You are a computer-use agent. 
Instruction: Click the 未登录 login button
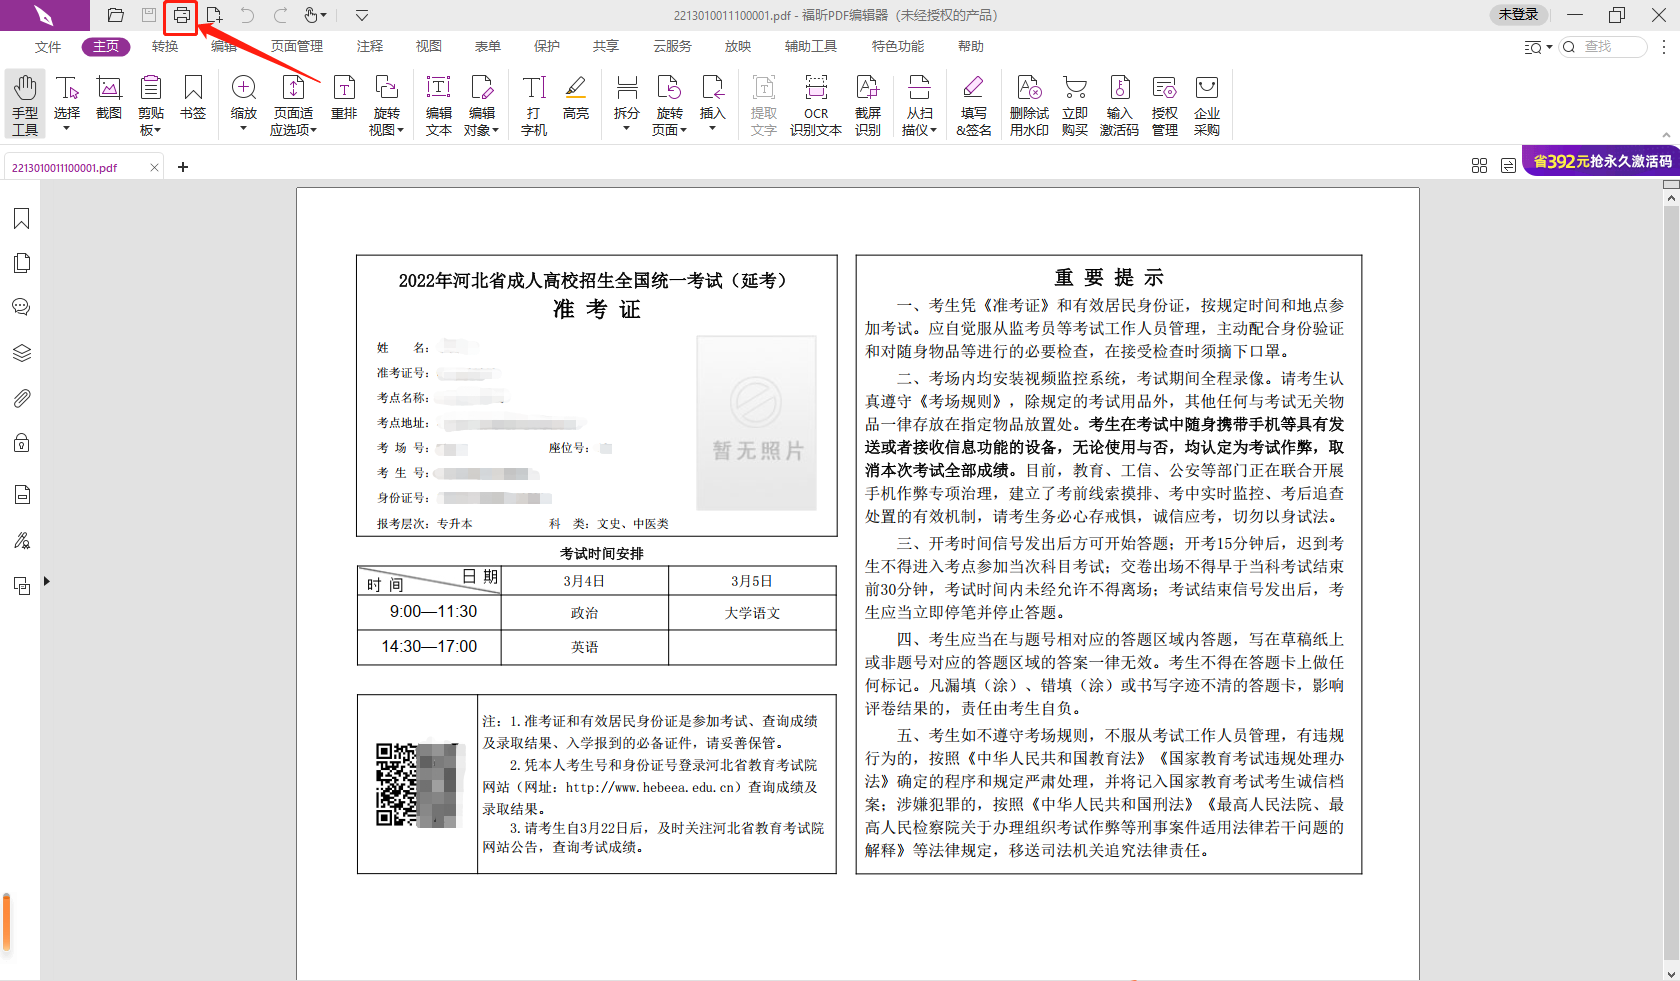coord(1518,14)
